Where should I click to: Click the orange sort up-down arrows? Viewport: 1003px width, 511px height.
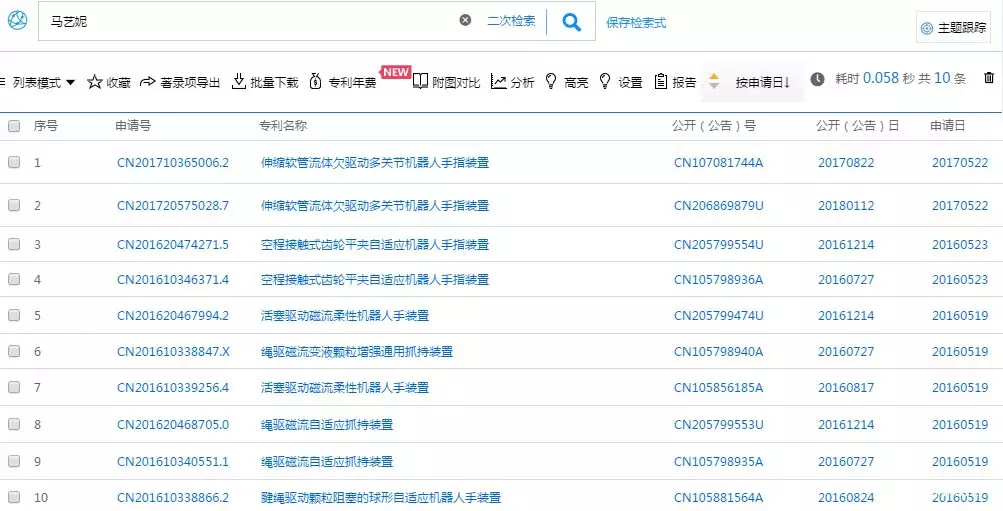(714, 81)
